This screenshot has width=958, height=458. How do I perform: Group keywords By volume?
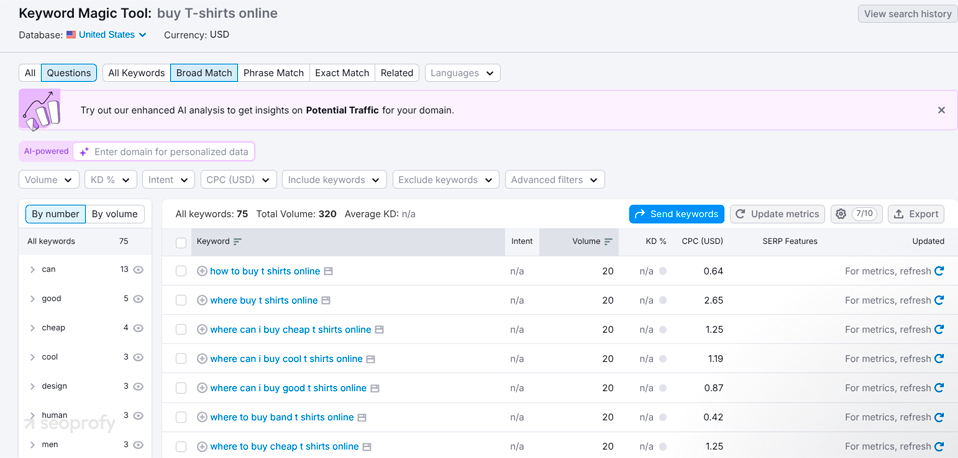tap(115, 214)
